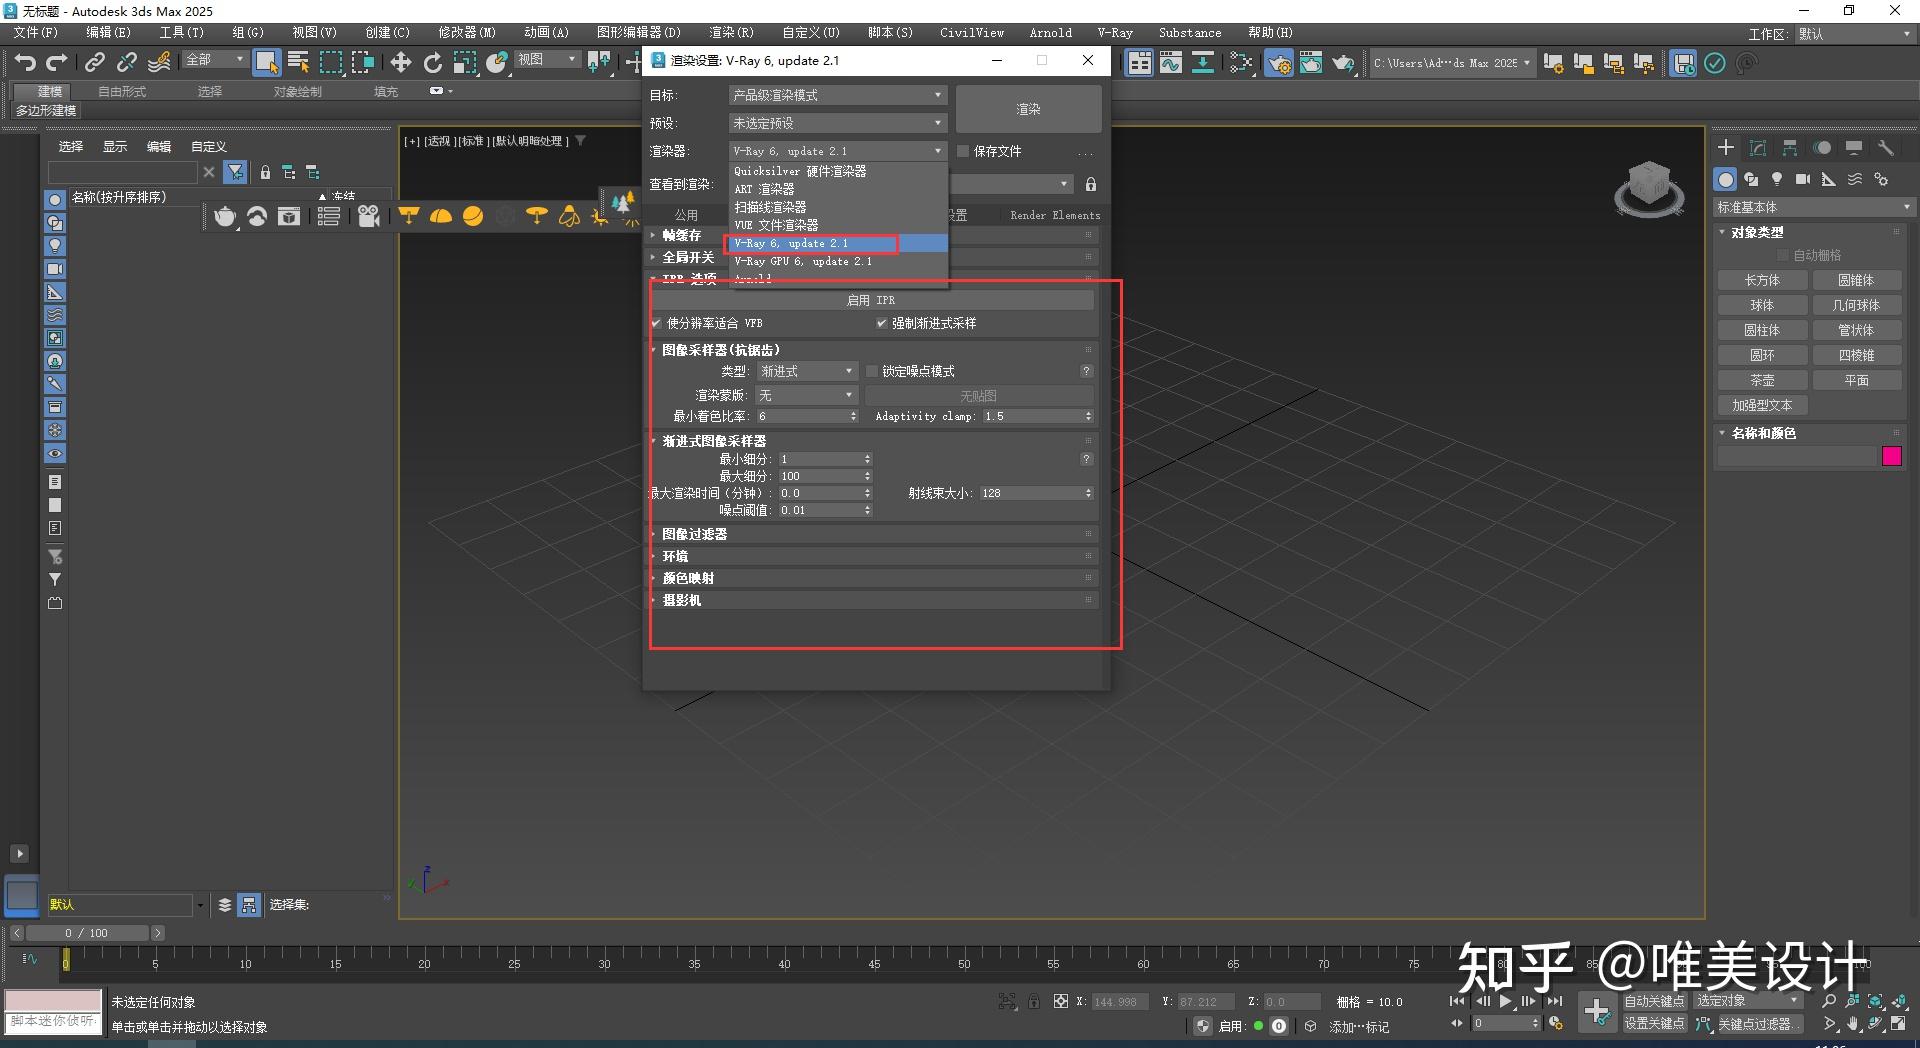
Task: Uncheck the 使分辨率适合 VFB option
Action: [658, 323]
